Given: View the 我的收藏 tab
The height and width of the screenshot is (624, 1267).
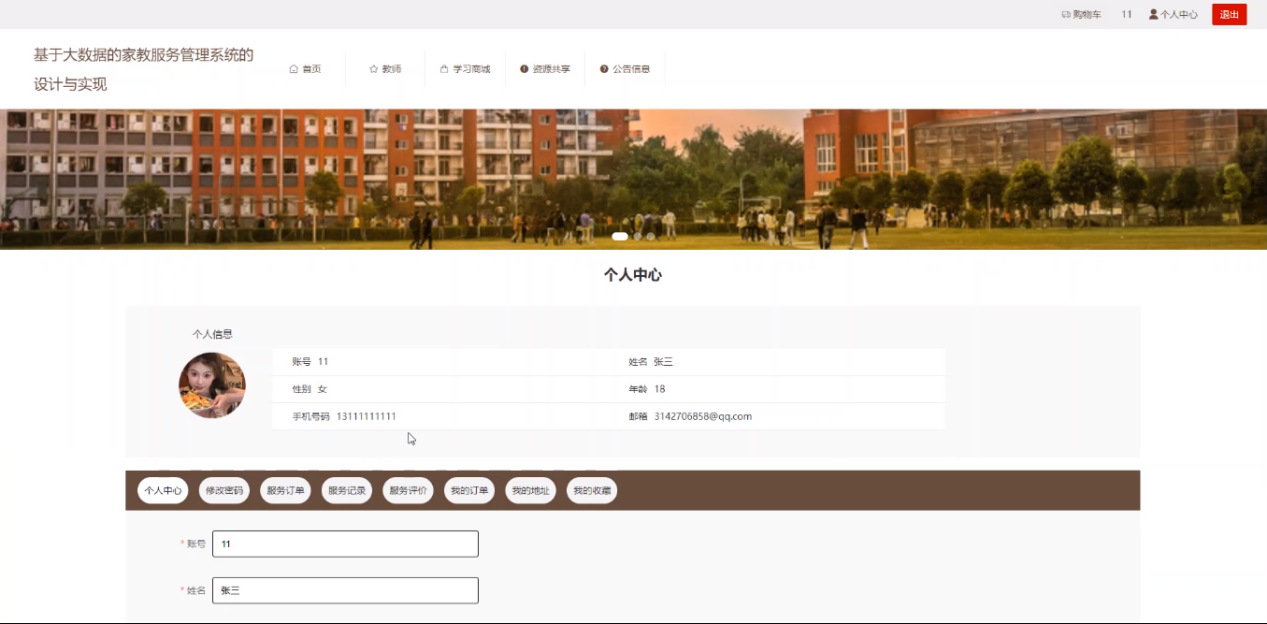Looking at the screenshot, I should (x=591, y=491).
